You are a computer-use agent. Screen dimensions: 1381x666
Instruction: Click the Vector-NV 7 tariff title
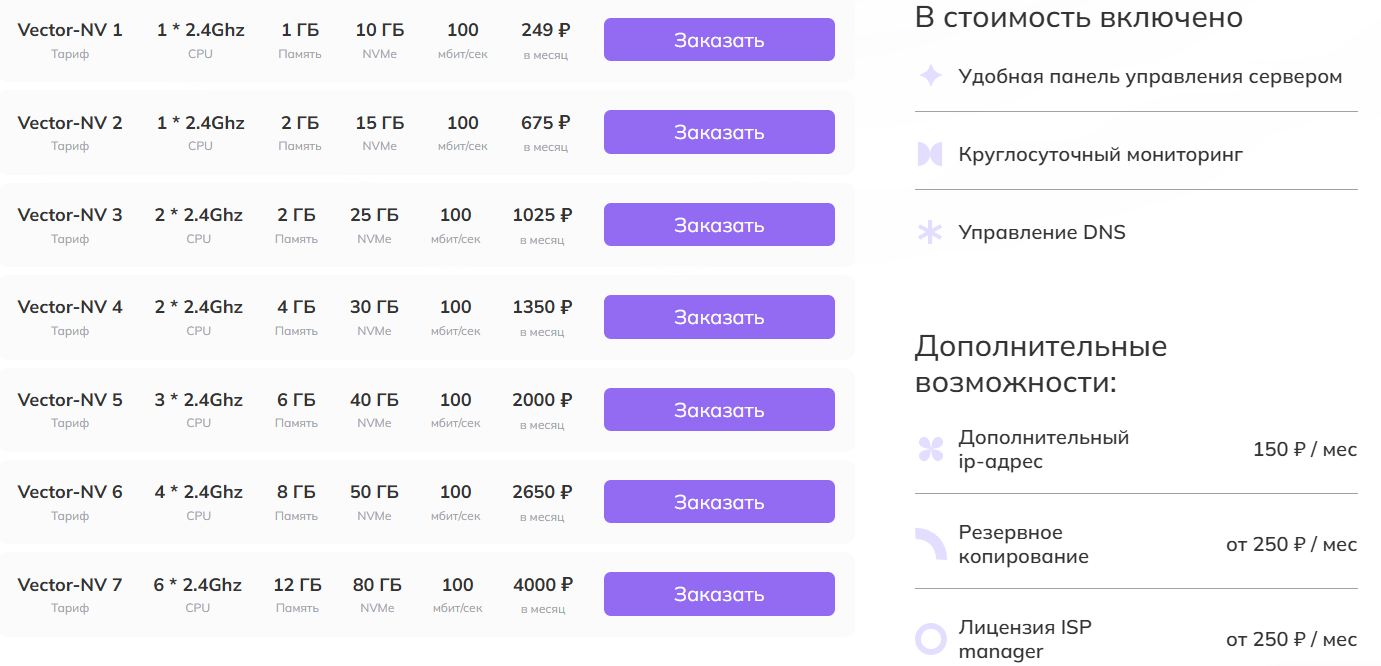pos(70,585)
